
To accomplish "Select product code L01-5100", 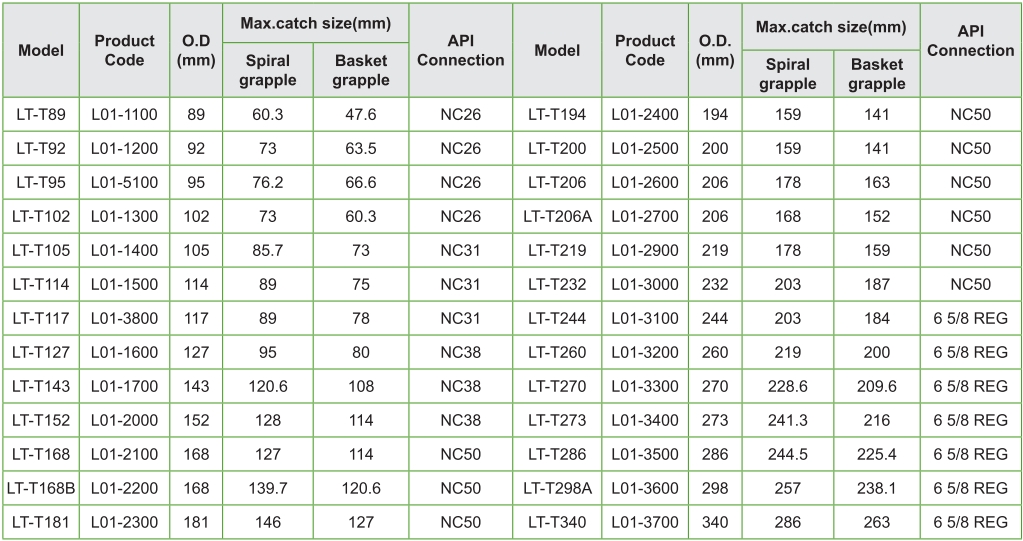I will pyautogui.click(x=124, y=183).
